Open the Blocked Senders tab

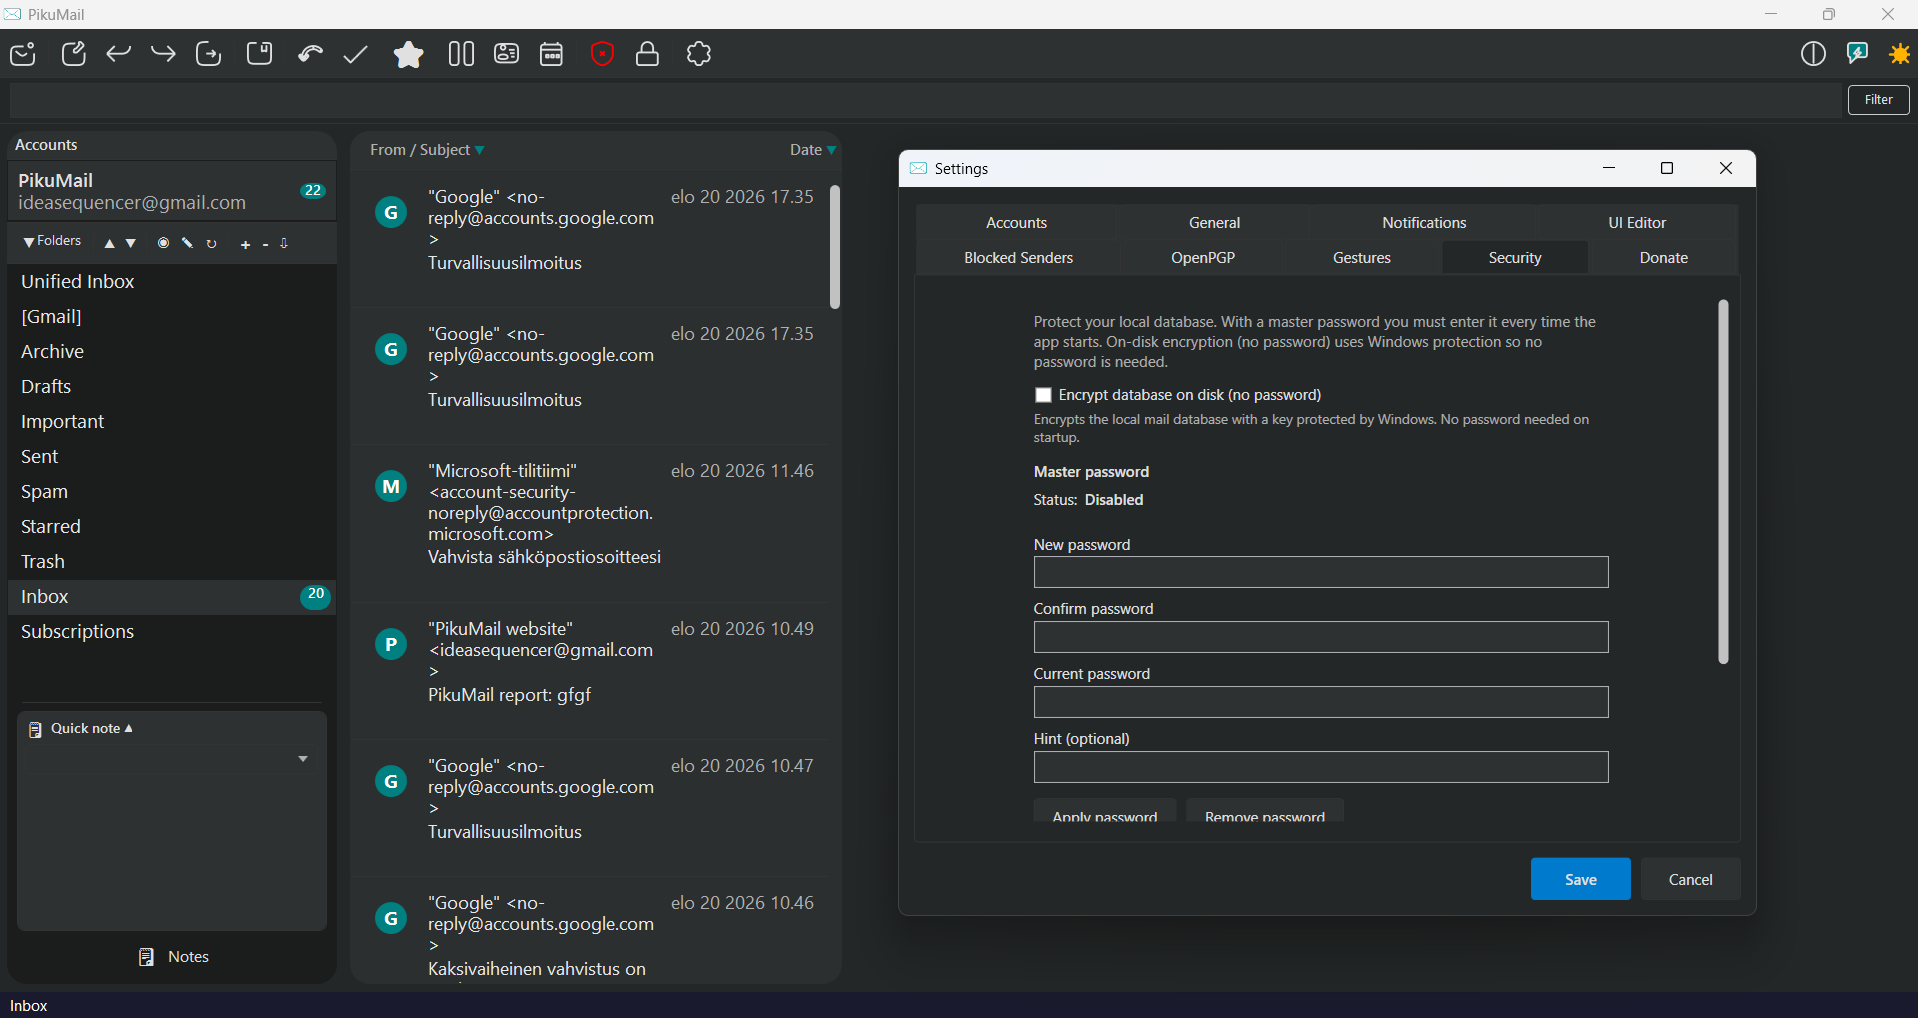pyautogui.click(x=1018, y=257)
